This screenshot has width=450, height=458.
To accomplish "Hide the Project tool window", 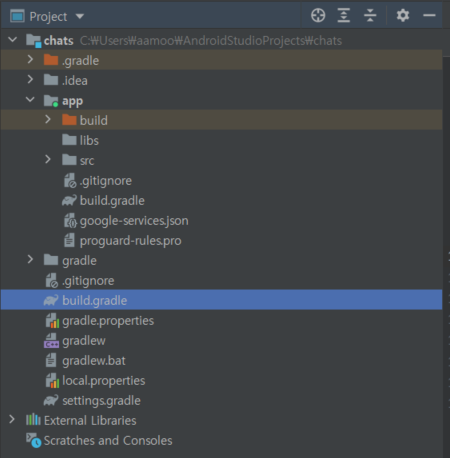I will pyautogui.click(x=429, y=15).
